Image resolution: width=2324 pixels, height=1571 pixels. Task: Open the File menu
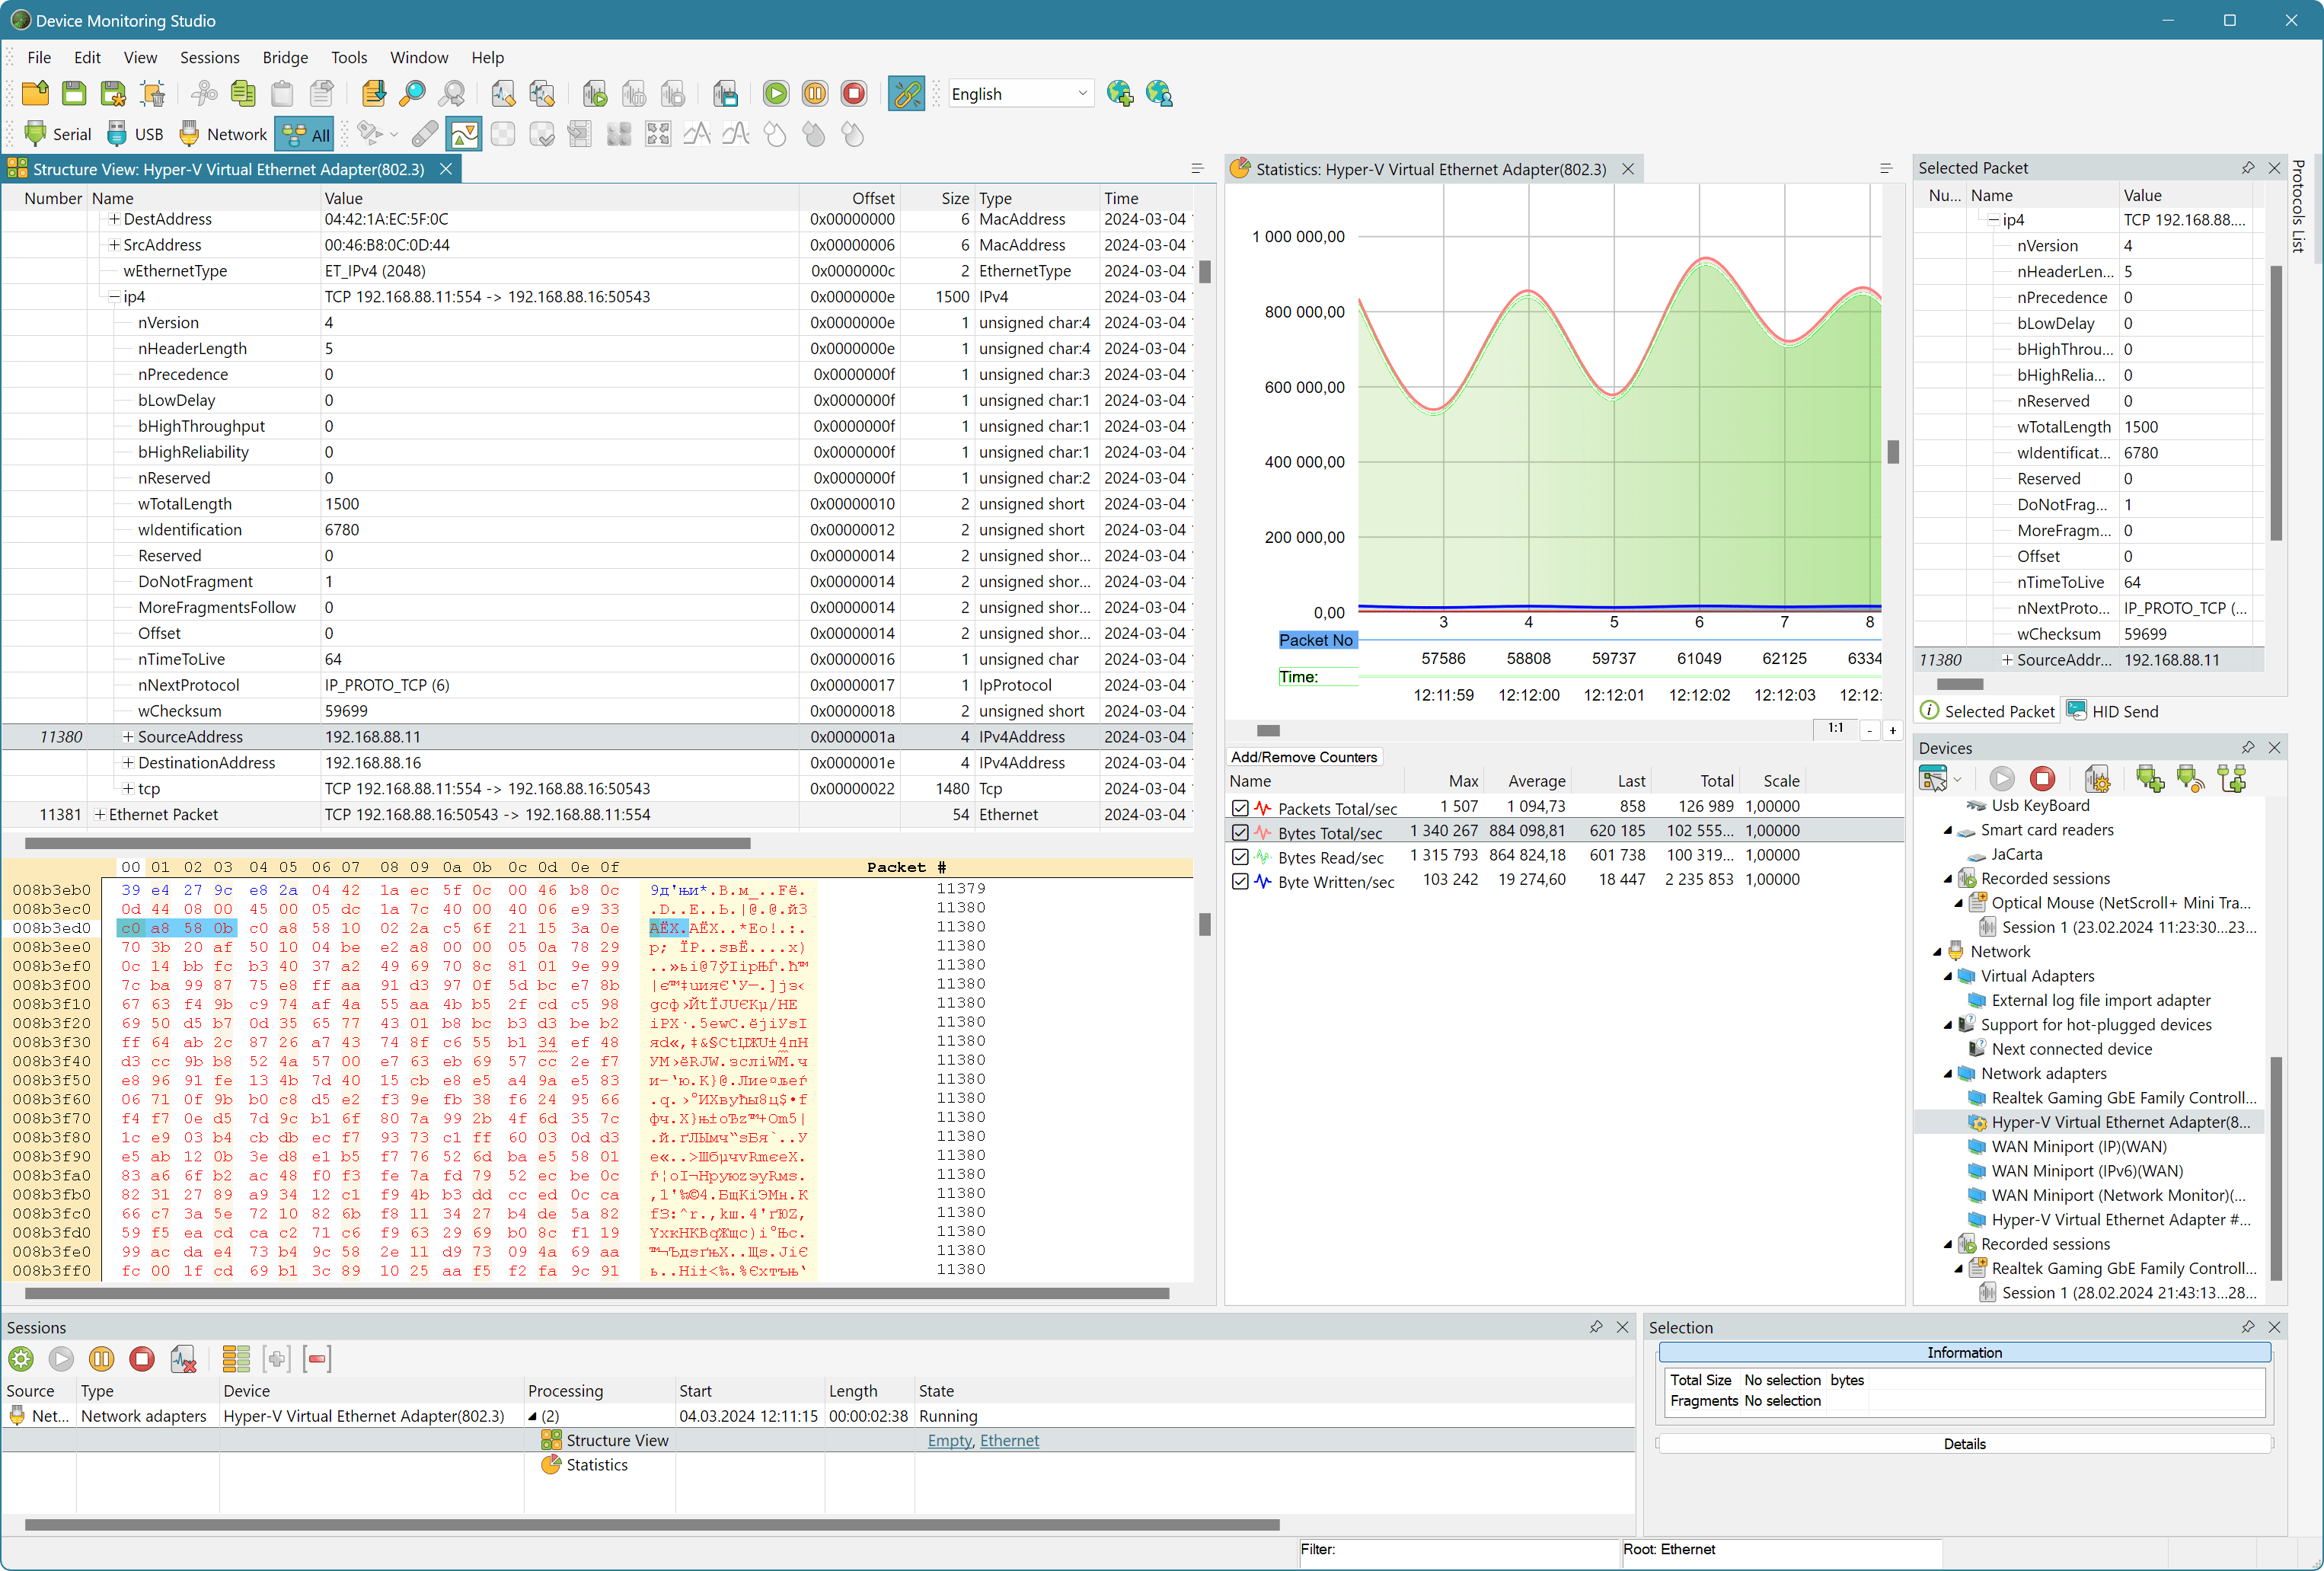click(39, 57)
